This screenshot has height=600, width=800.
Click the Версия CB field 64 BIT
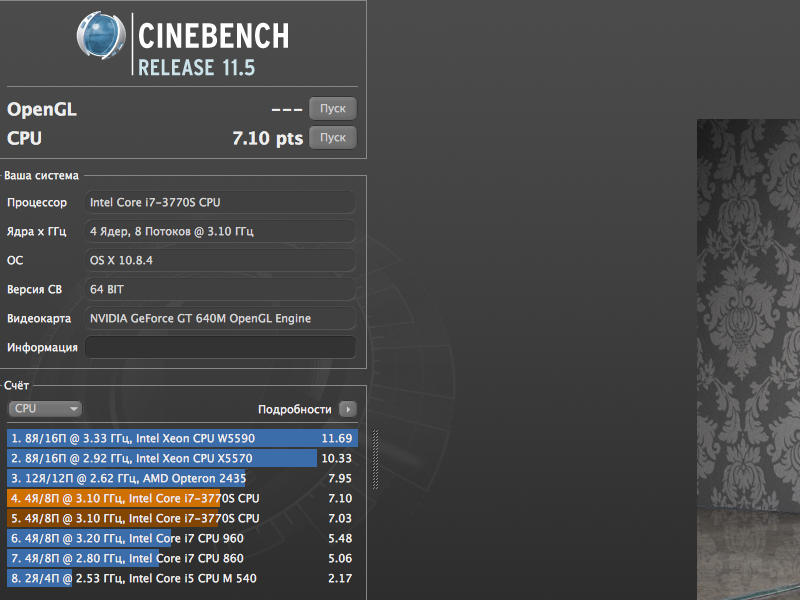[x=220, y=289]
